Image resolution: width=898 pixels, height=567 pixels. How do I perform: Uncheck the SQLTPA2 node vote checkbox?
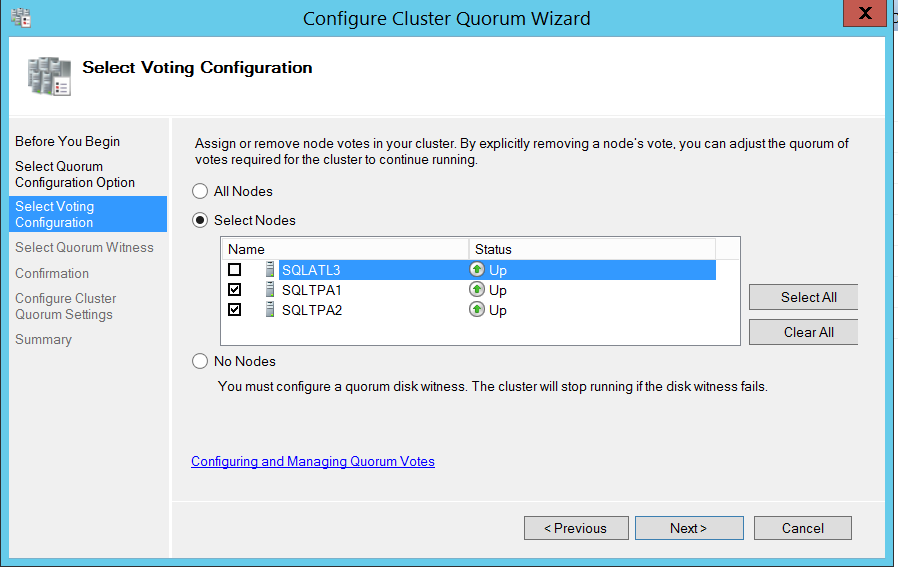(234, 310)
